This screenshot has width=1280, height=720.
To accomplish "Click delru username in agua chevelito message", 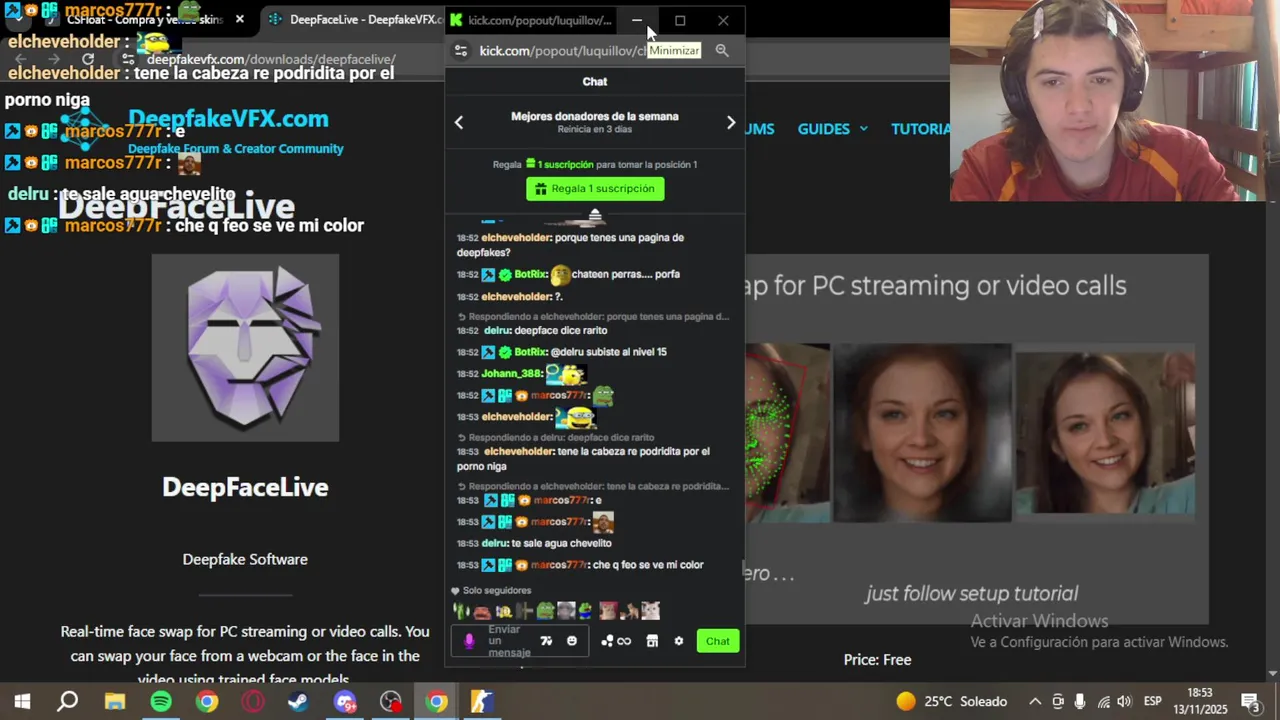I will pos(495,543).
